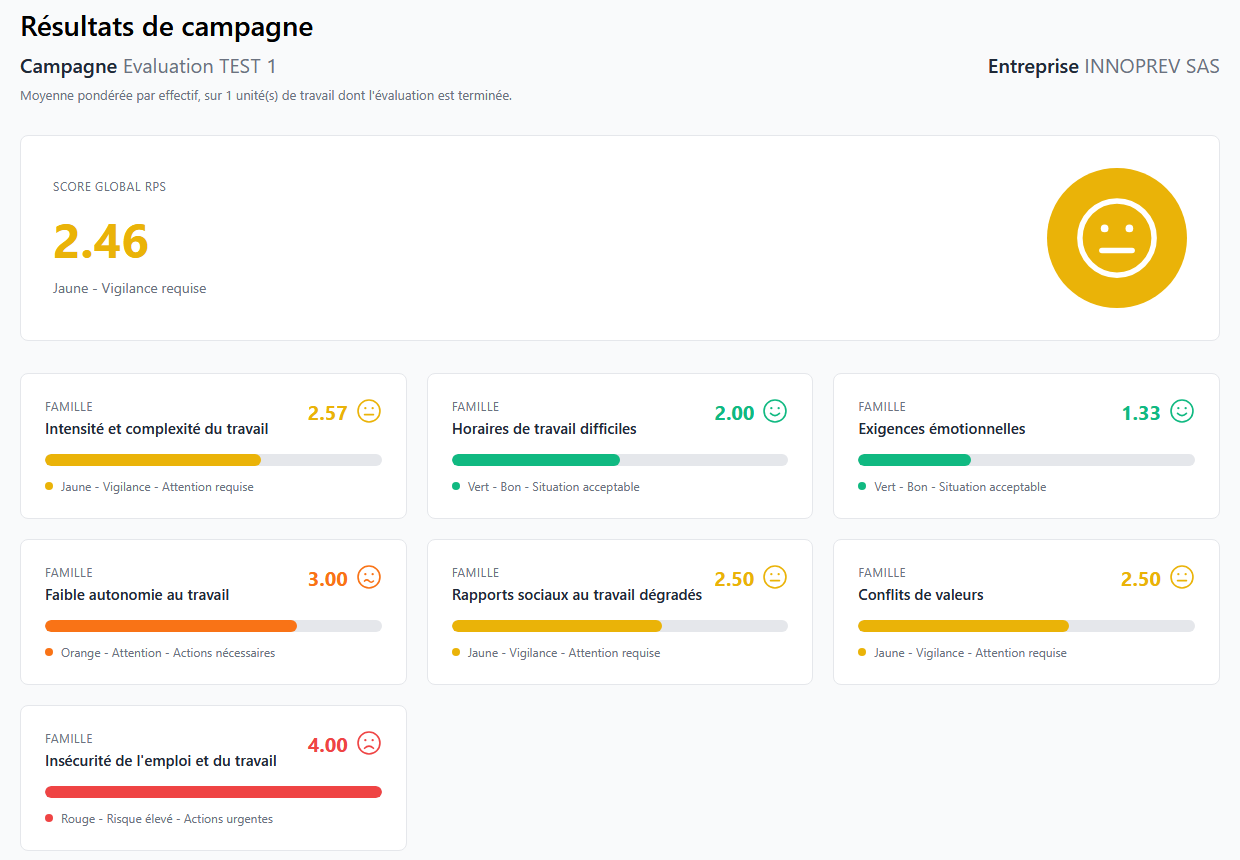This screenshot has height=860, width=1240.
Task: Click the red dot before Rouge - Risque élevé
Action: tap(49, 819)
